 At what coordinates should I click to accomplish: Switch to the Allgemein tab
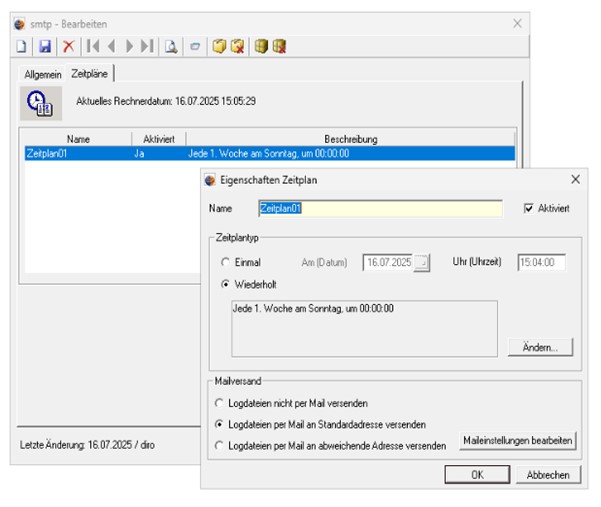43,74
